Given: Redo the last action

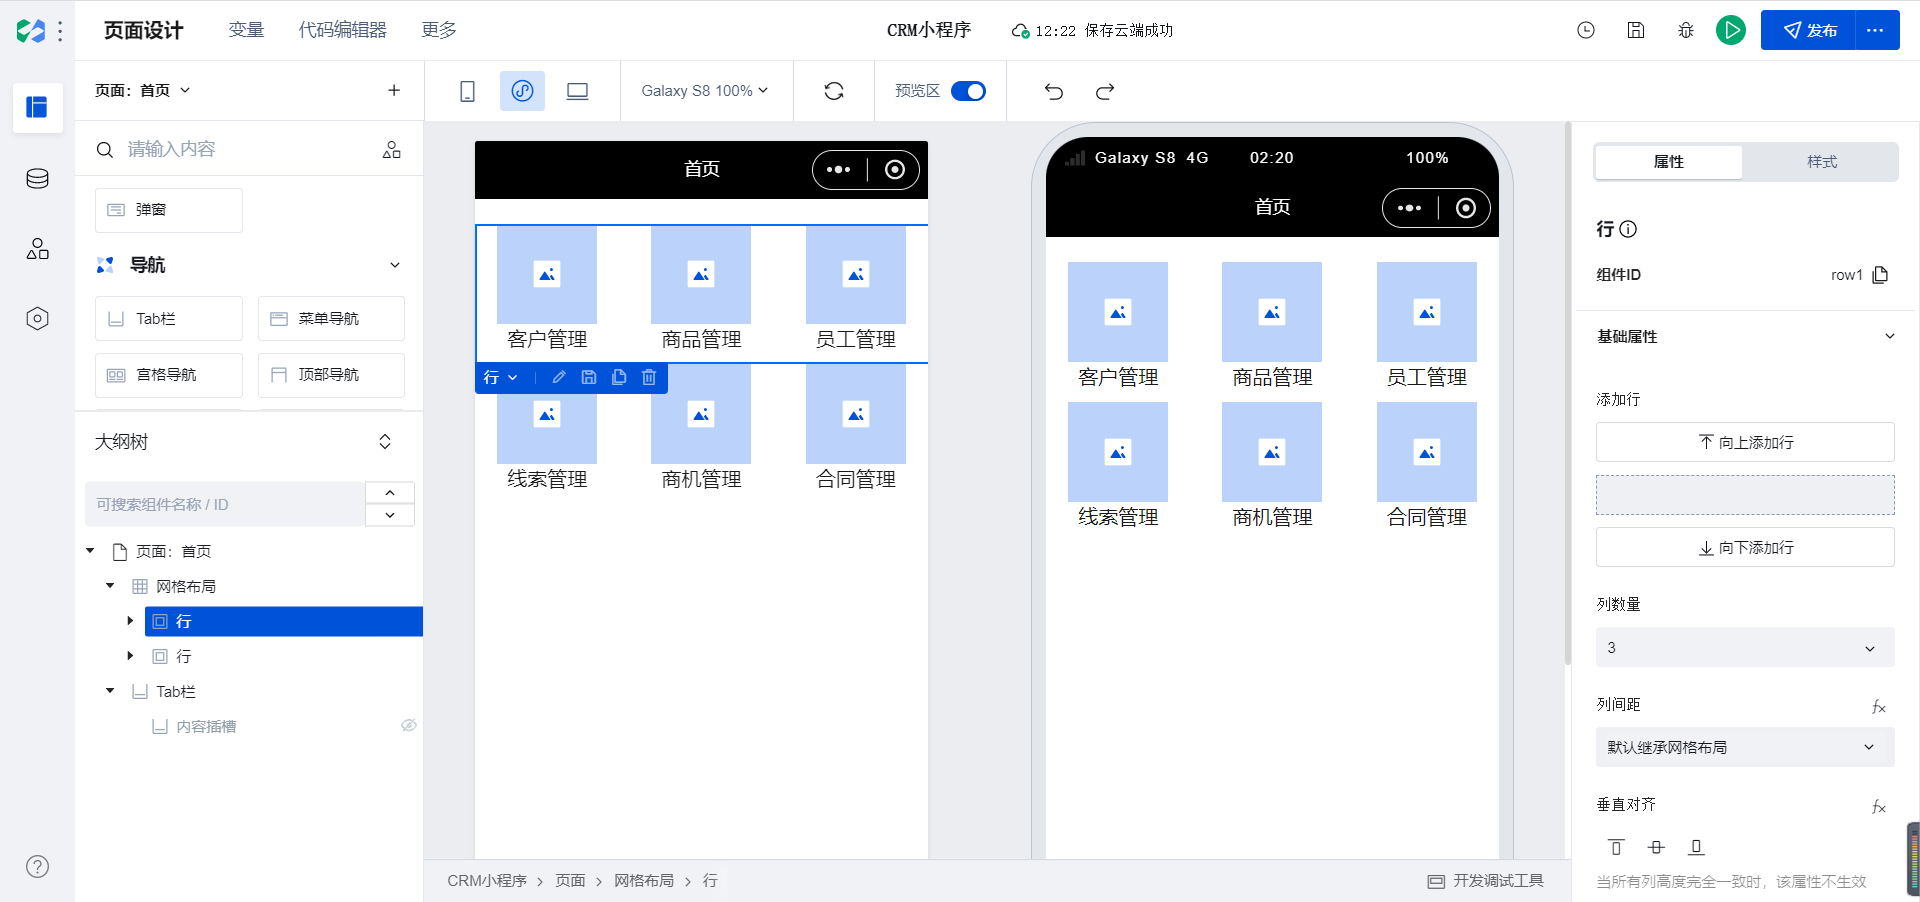Looking at the screenshot, I should (x=1104, y=91).
